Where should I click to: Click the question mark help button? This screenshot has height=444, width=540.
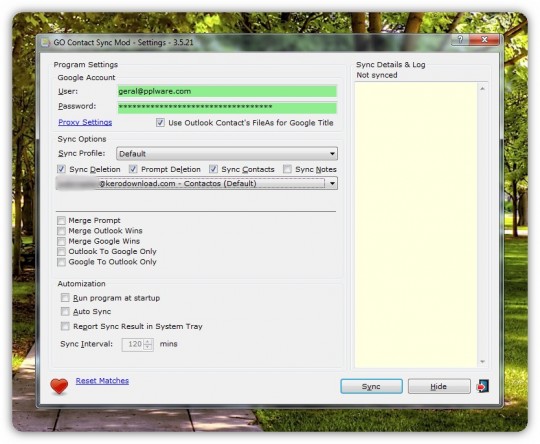(460, 40)
